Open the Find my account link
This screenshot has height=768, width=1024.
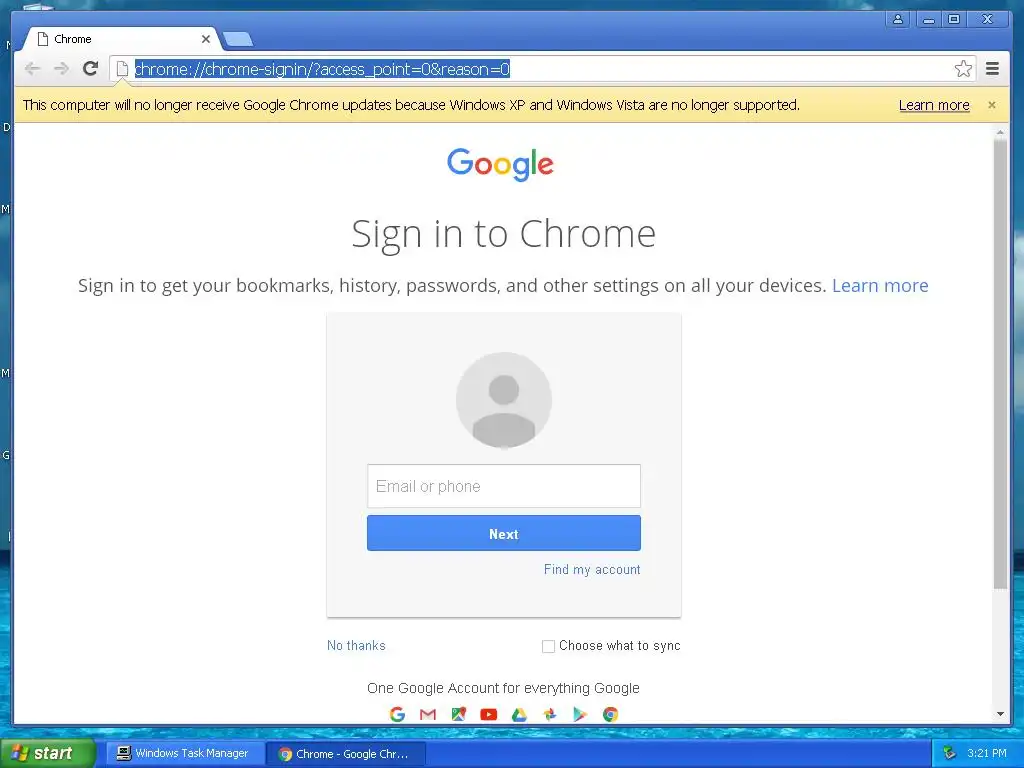click(592, 569)
